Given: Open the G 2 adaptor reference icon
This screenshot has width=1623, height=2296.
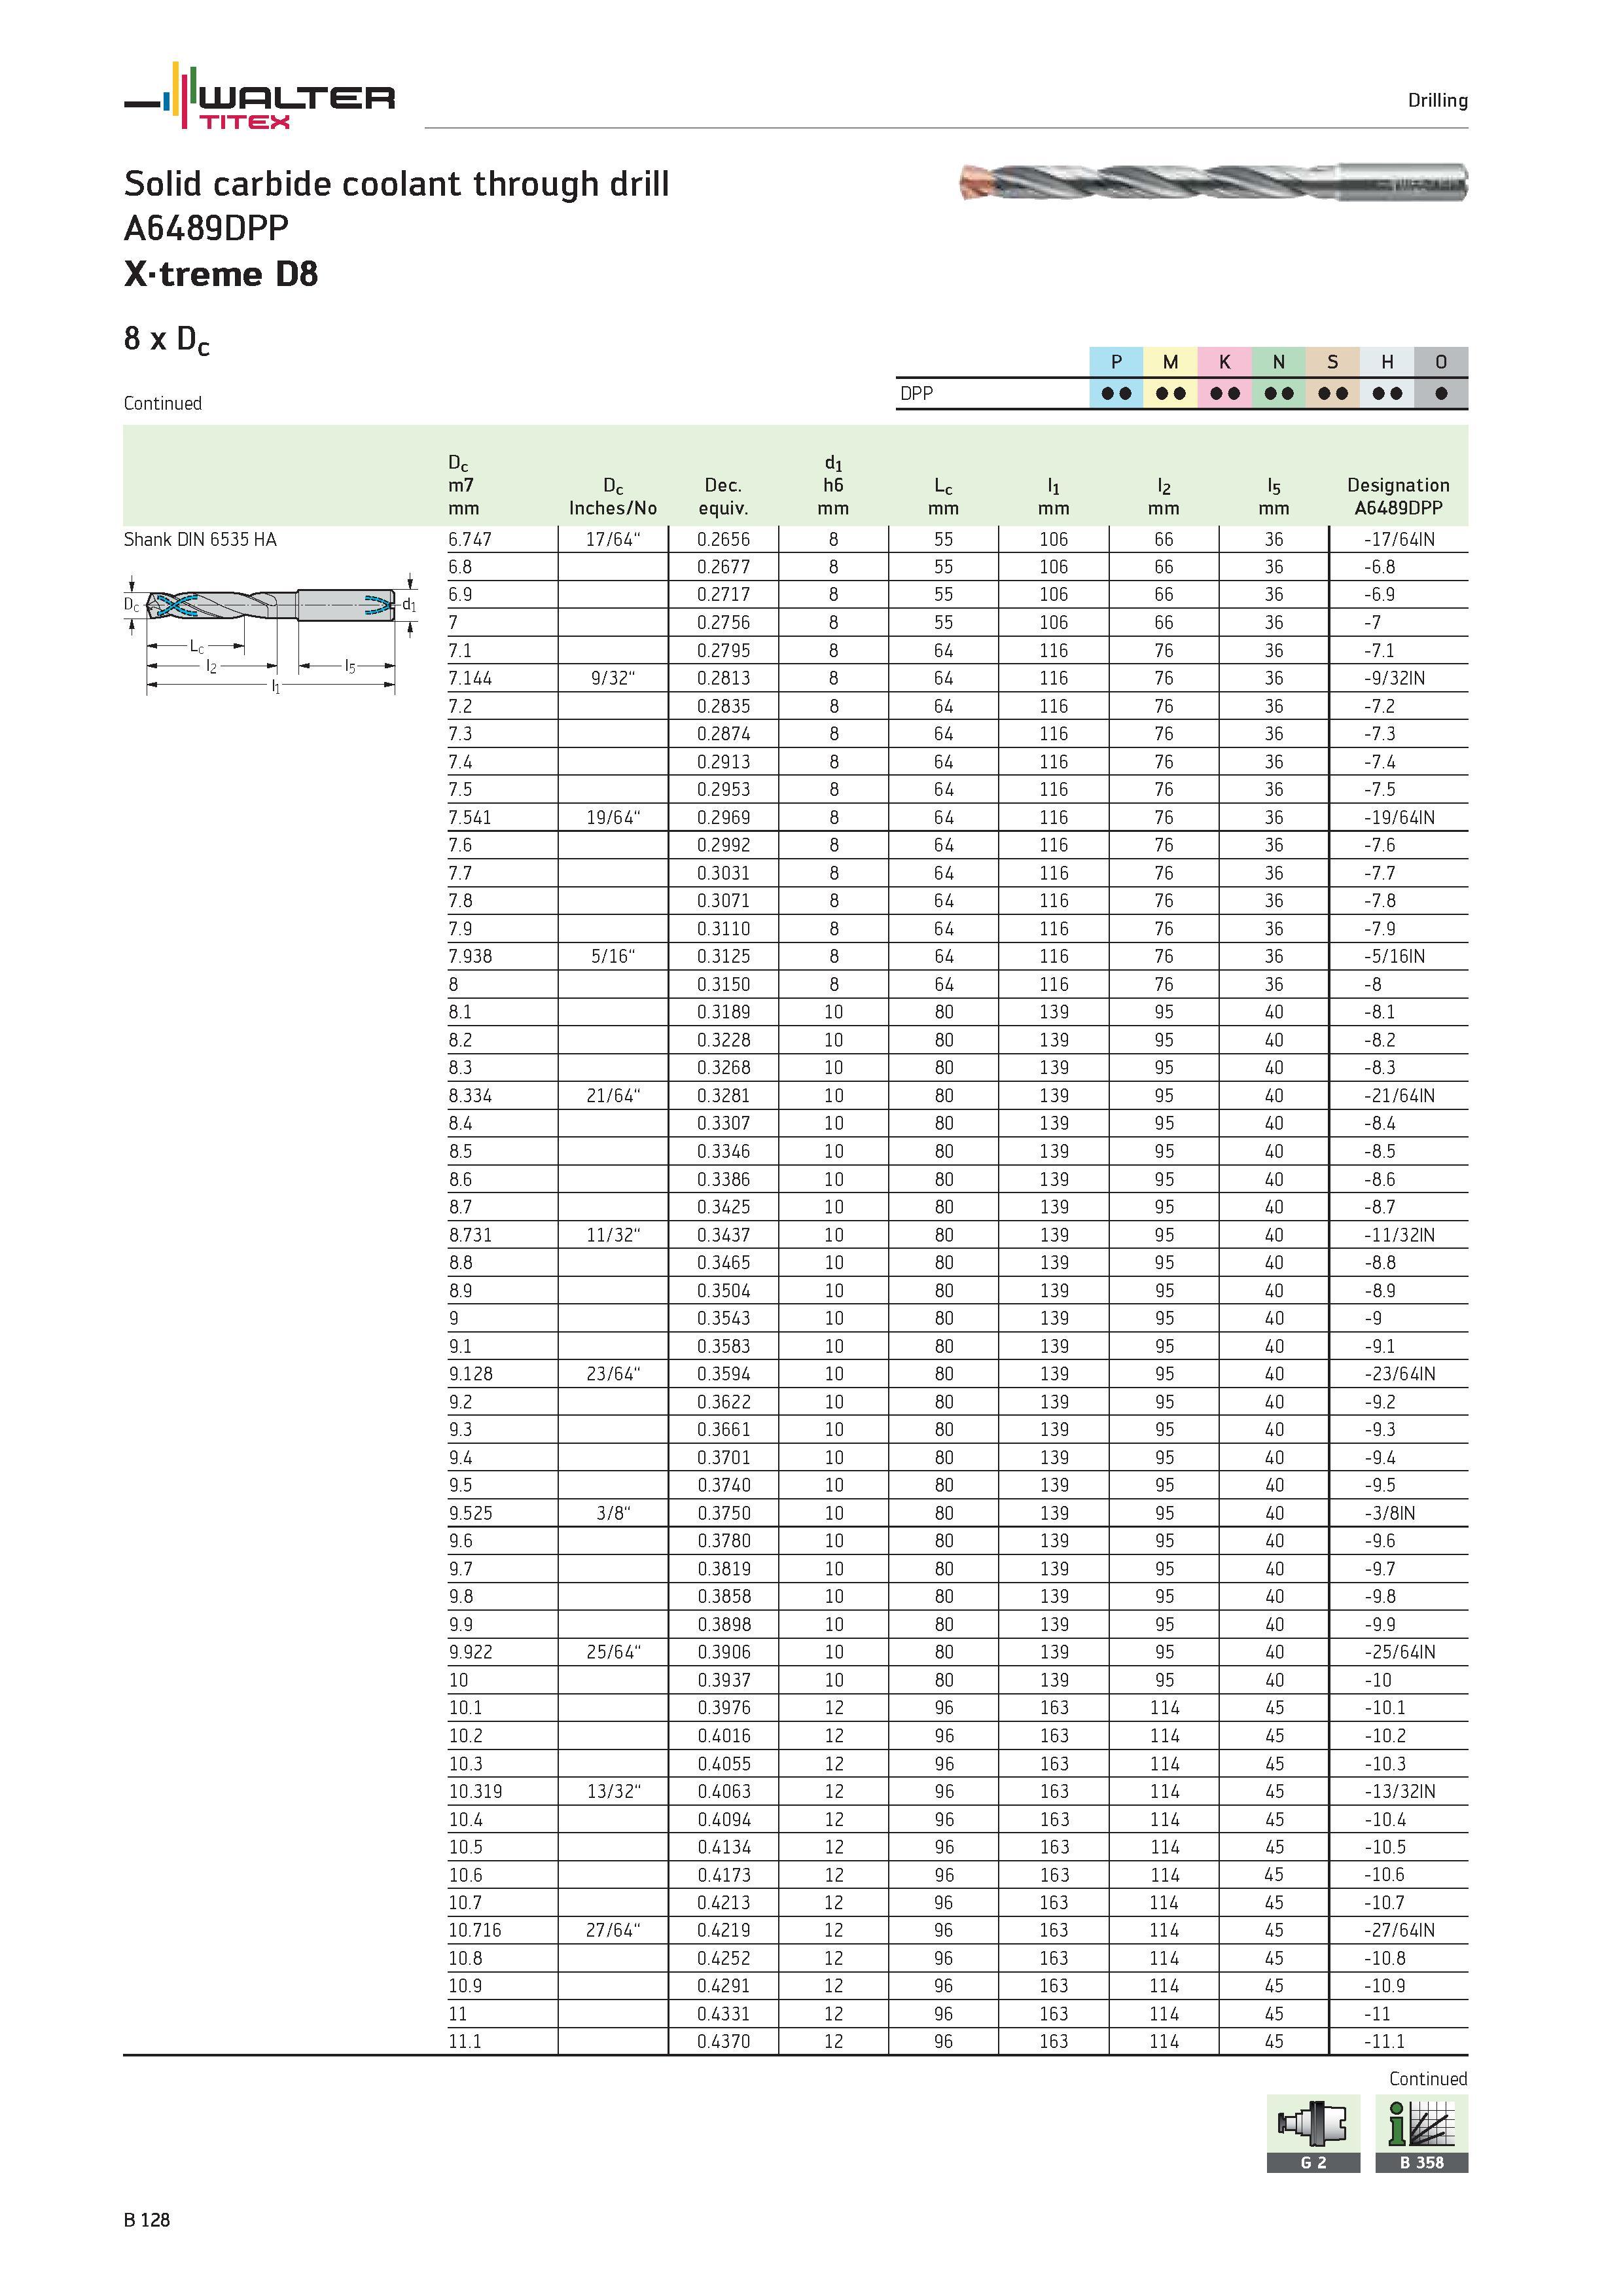Looking at the screenshot, I should (x=1313, y=2133).
